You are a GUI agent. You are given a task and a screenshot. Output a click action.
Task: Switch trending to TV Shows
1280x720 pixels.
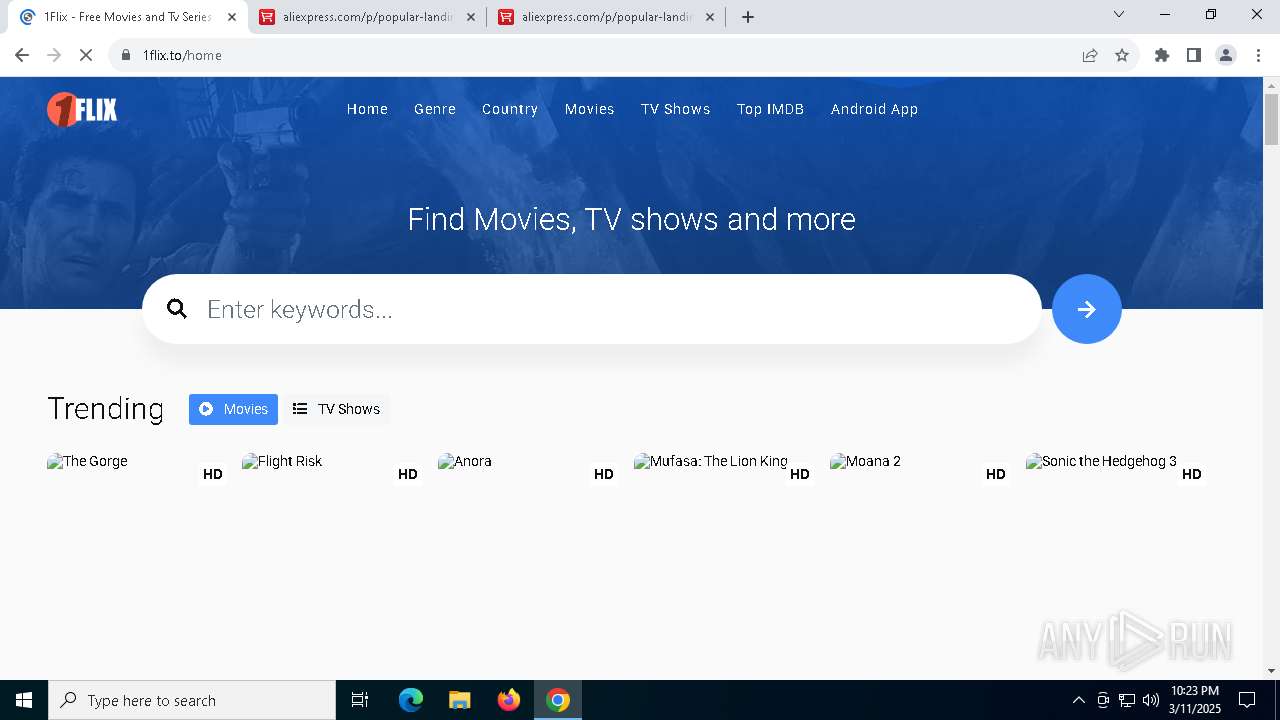pos(336,409)
